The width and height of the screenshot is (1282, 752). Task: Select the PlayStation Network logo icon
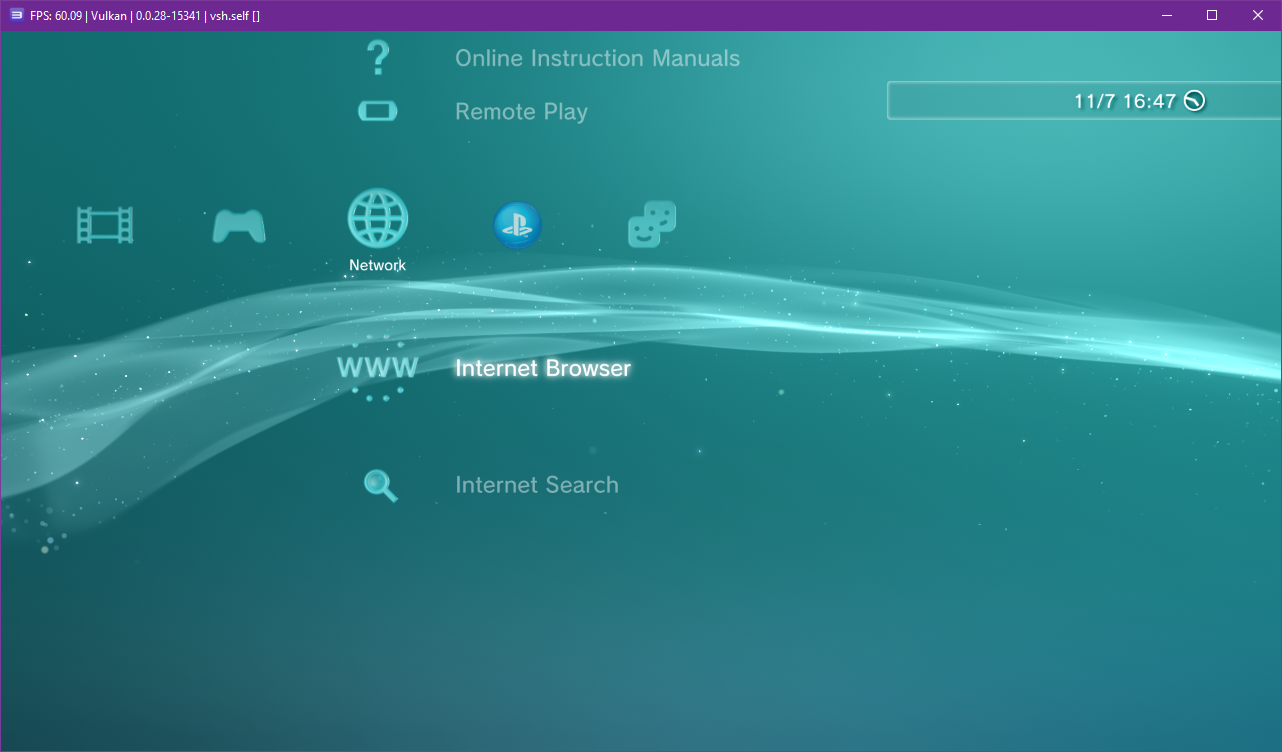pos(517,224)
